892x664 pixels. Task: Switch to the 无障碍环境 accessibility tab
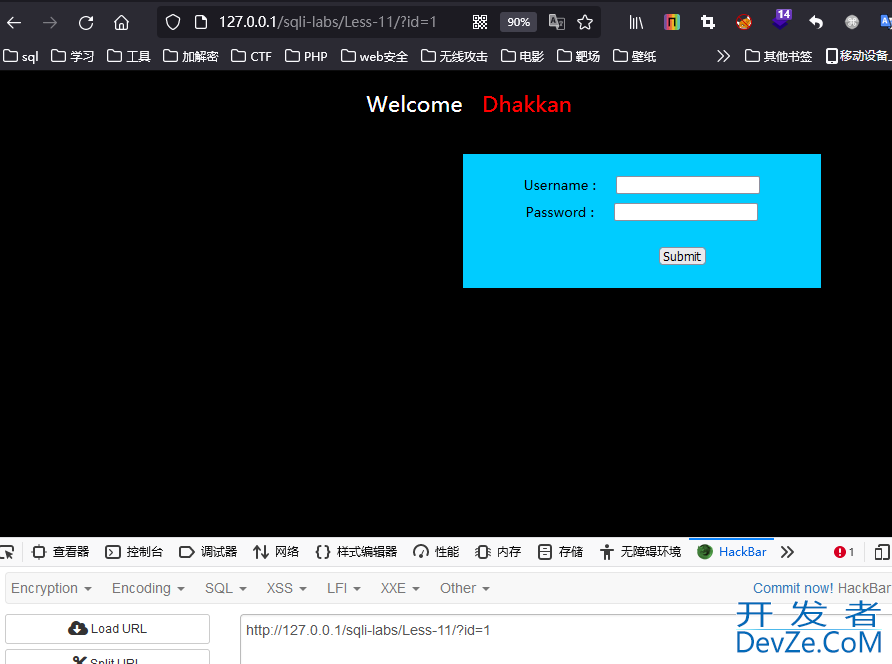(640, 552)
